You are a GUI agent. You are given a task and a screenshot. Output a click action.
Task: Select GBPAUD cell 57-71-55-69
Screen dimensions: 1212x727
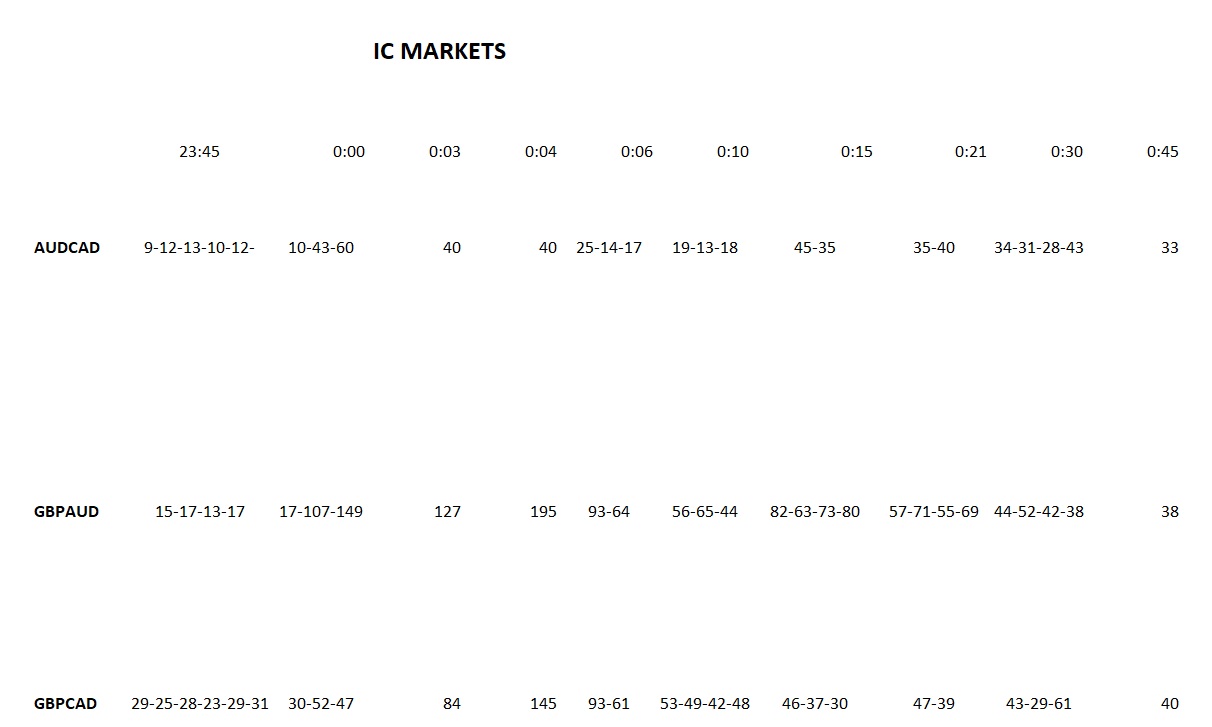point(934,512)
